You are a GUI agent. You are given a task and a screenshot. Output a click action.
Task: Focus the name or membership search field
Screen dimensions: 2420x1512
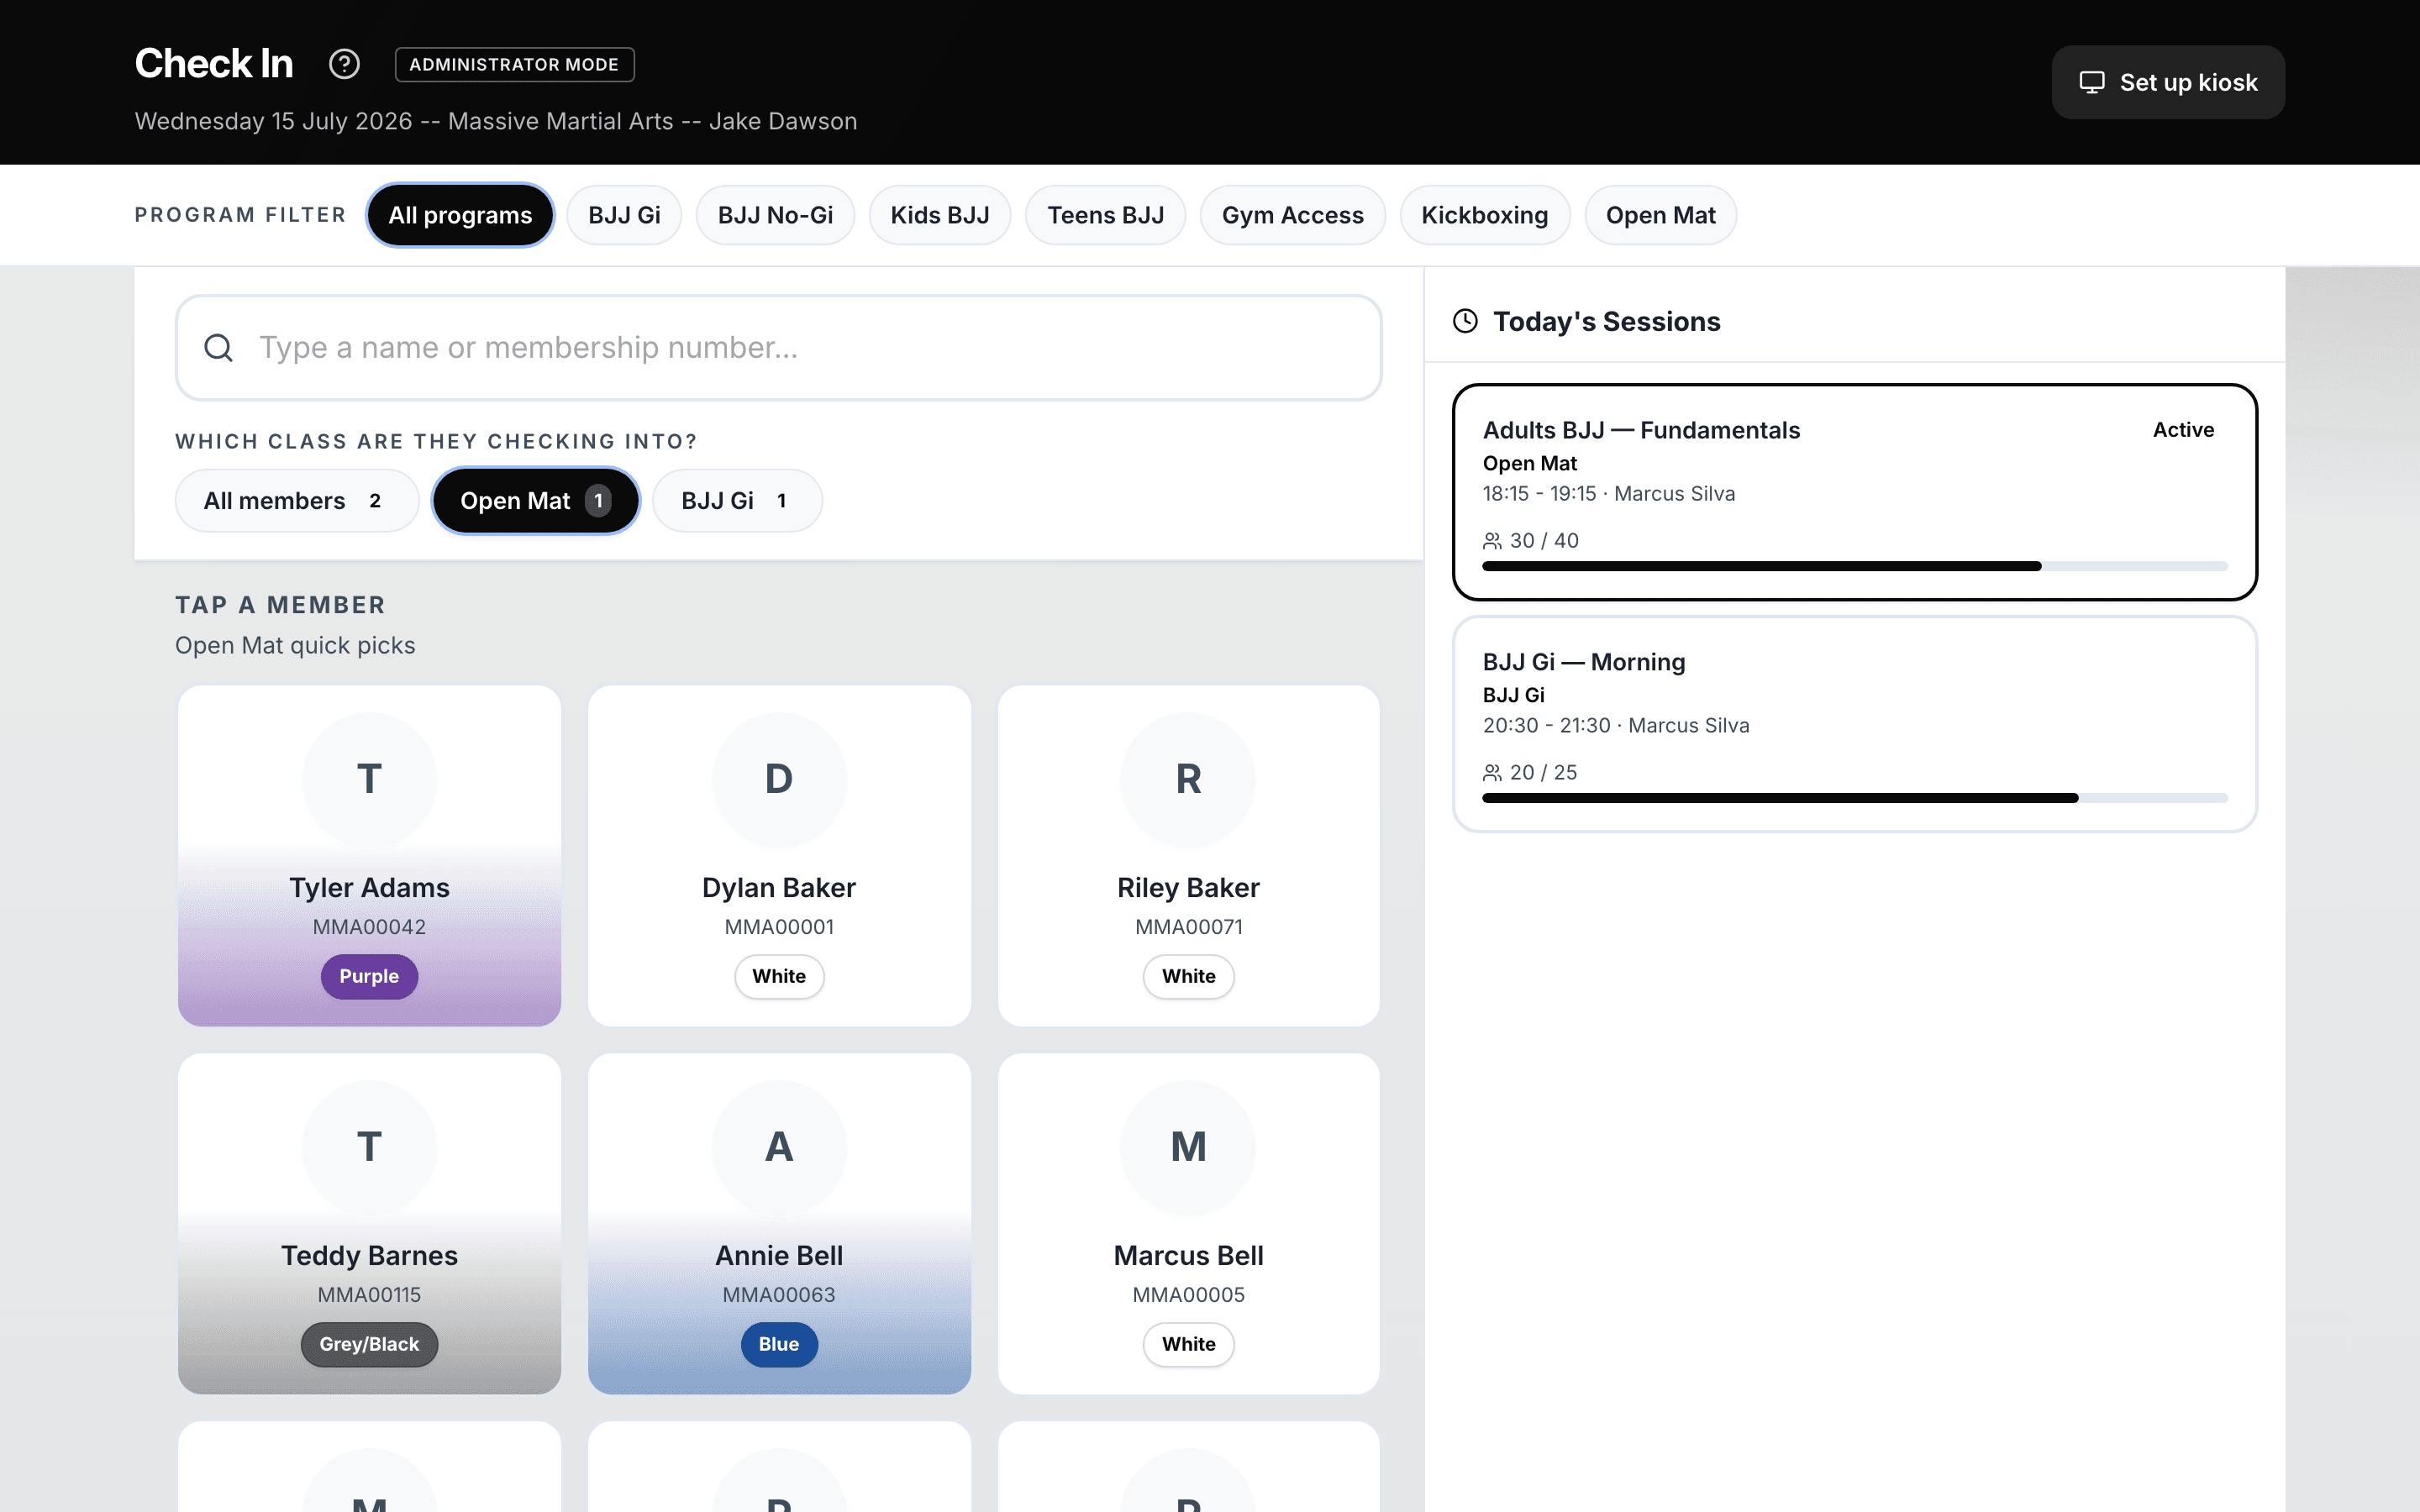(x=778, y=348)
